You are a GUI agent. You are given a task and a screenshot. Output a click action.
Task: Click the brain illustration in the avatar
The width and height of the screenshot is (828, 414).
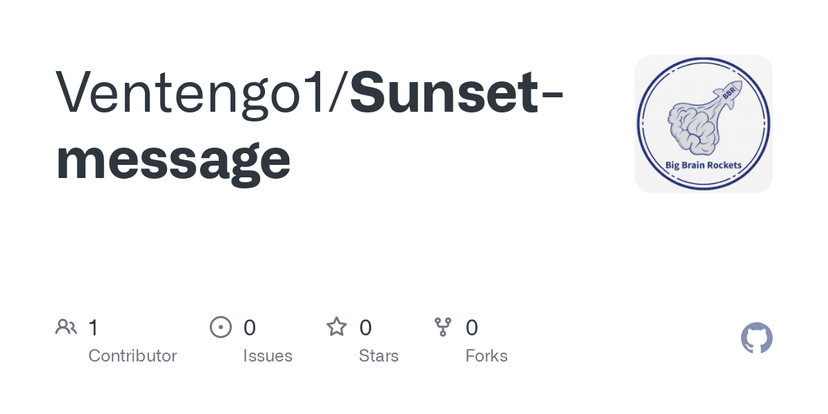coord(694,126)
